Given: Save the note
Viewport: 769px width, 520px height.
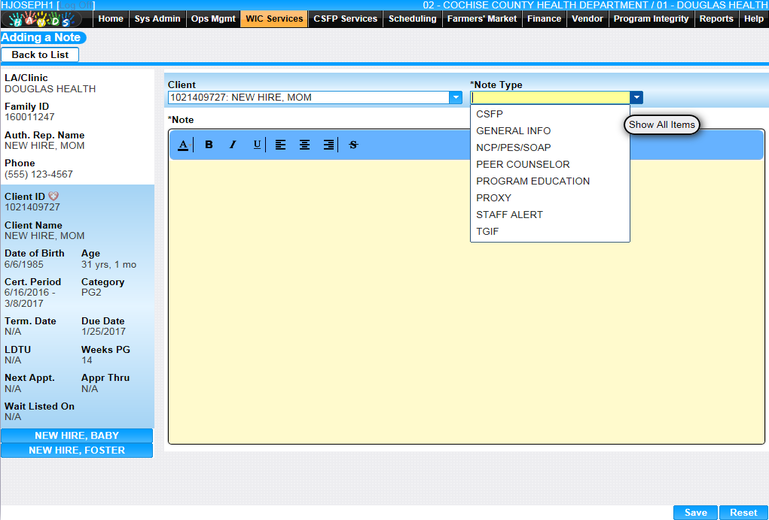Looking at the screenshot, I should [694, 512].
